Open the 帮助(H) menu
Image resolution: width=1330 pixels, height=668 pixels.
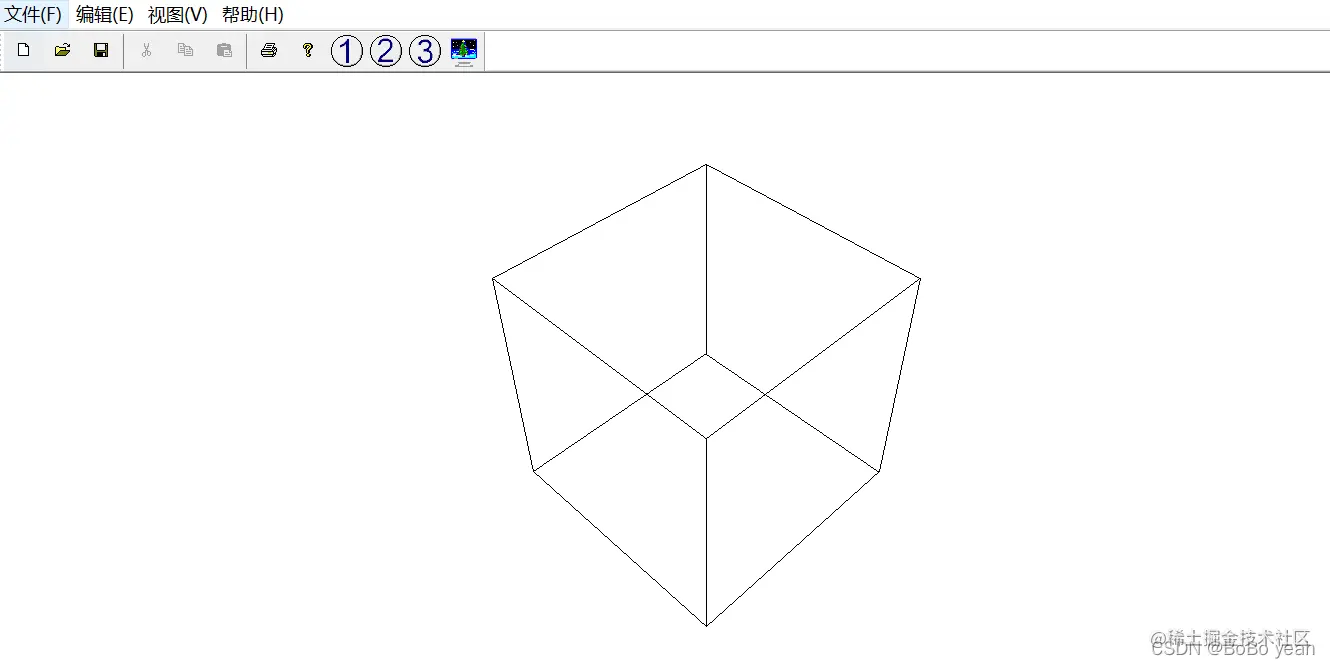pyautogui.click(x=253, y=15)
